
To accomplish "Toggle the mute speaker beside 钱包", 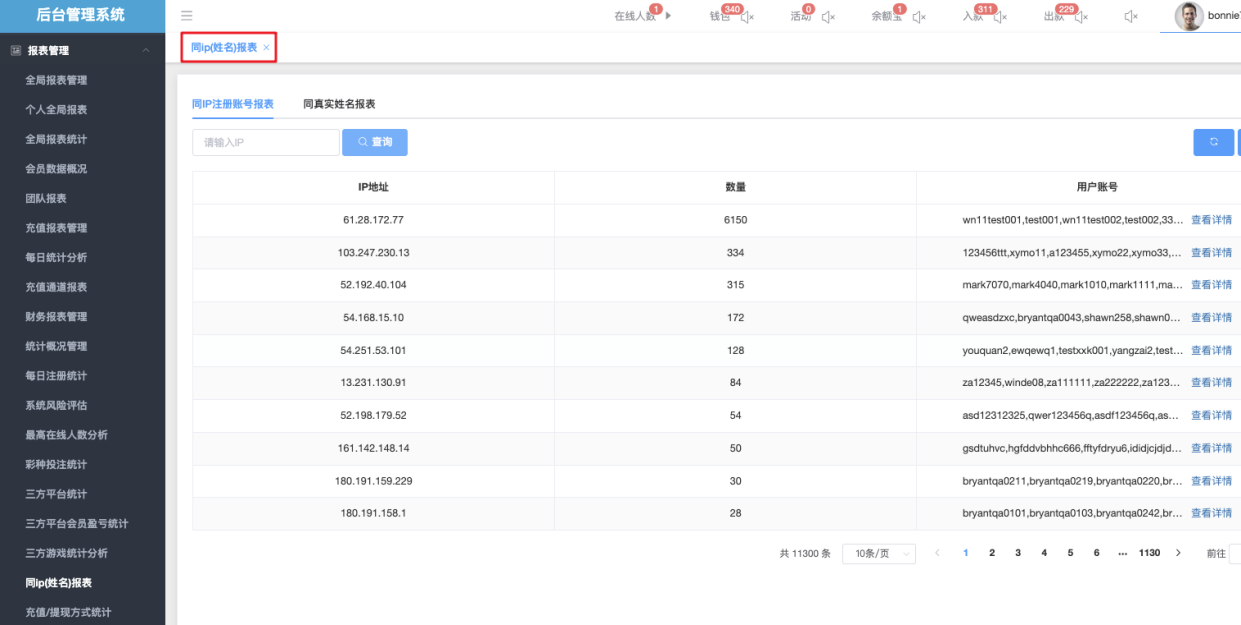I will pos(748,17).
